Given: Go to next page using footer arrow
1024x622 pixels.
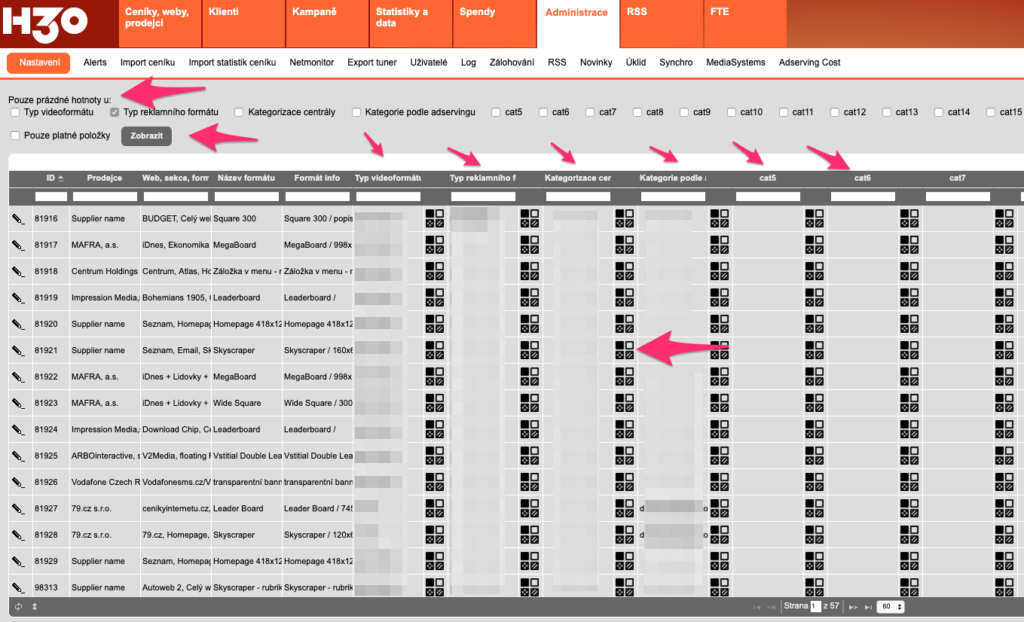Looking at the screenshot, I should (x=853, y=607).
